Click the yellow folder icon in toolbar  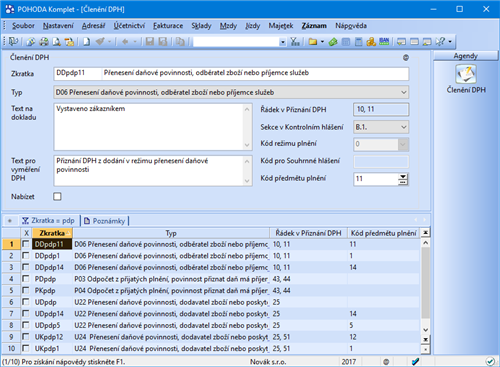coord(313,42)
